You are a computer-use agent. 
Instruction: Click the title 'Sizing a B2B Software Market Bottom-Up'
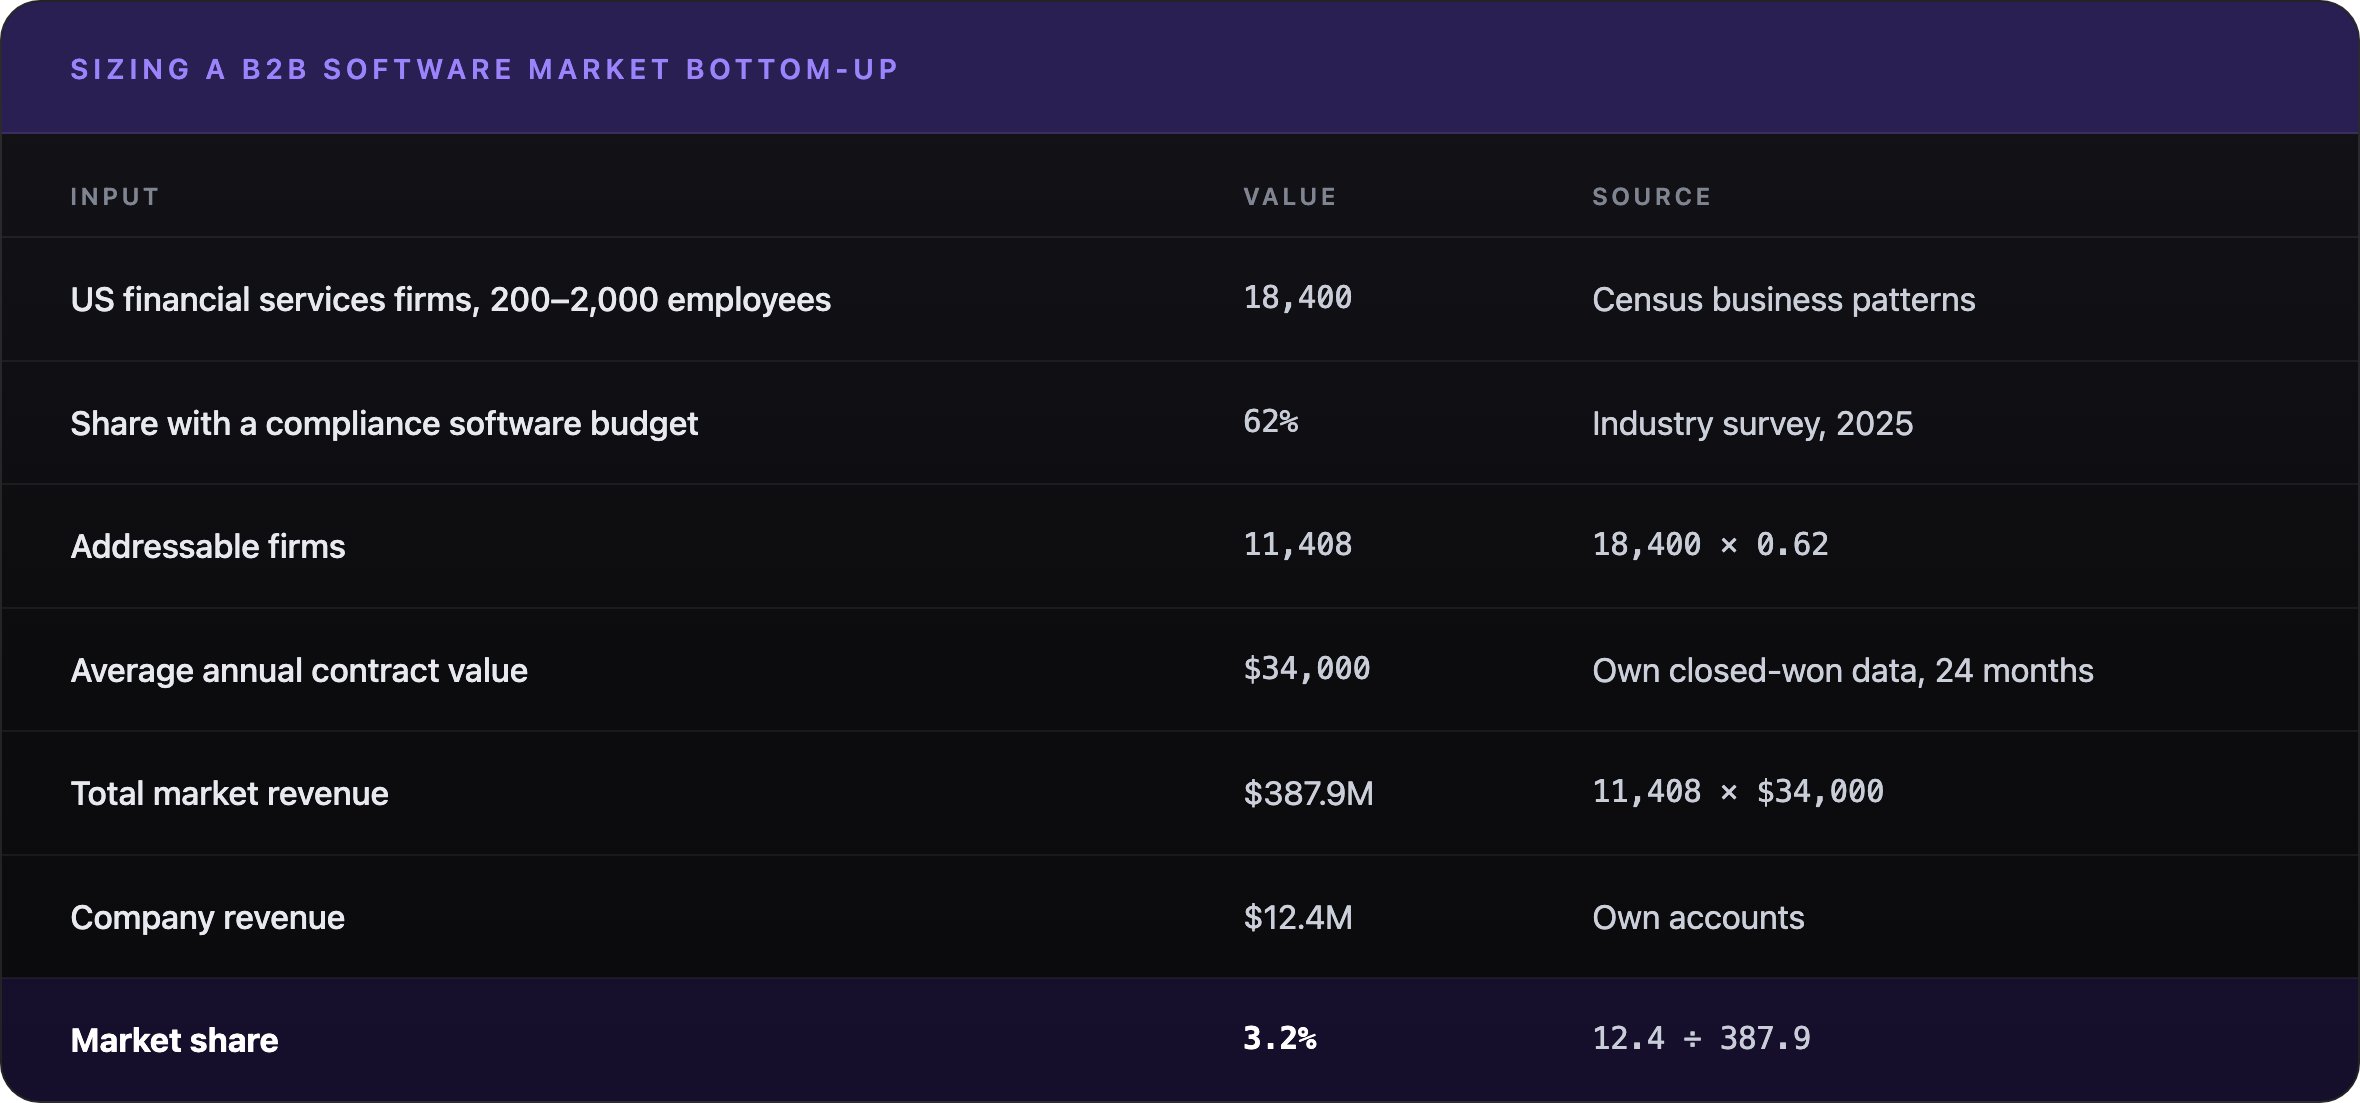click(x=485, y=69)
